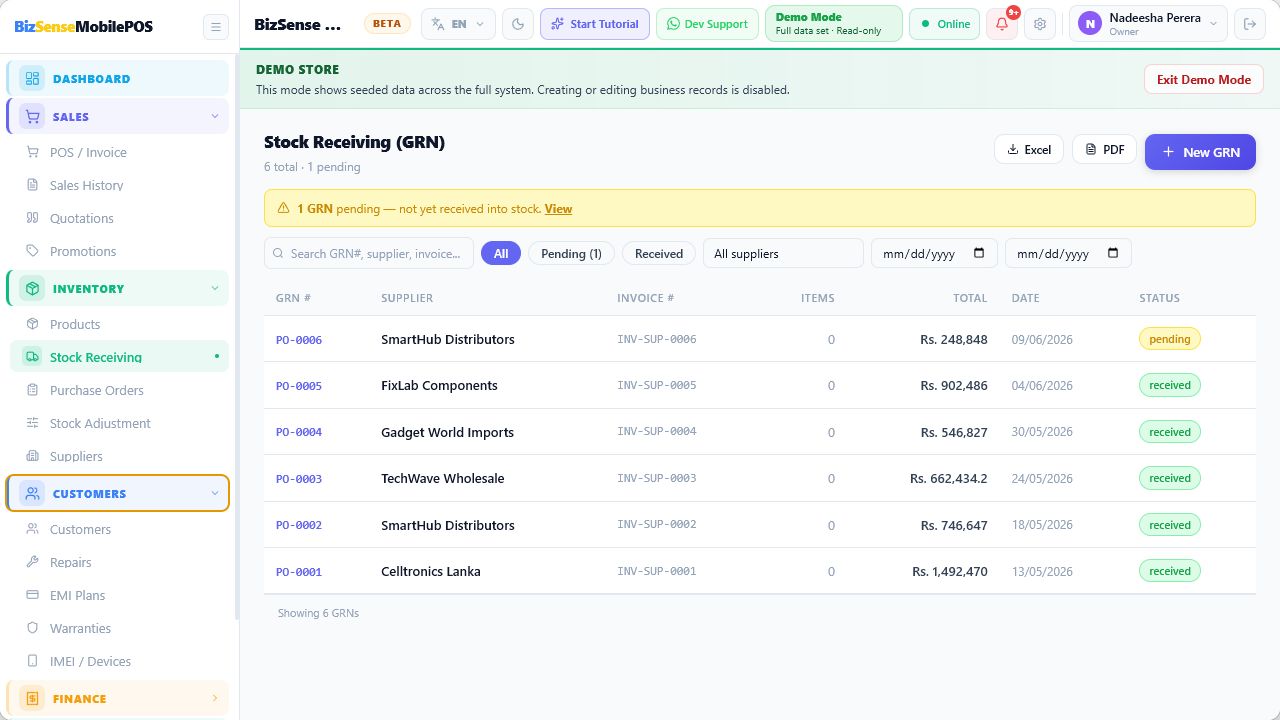Click the Purchase Orders clipboard icon
Image resolution: width=1280 pixels, height=720 pixels.
(x=32, y=391)
